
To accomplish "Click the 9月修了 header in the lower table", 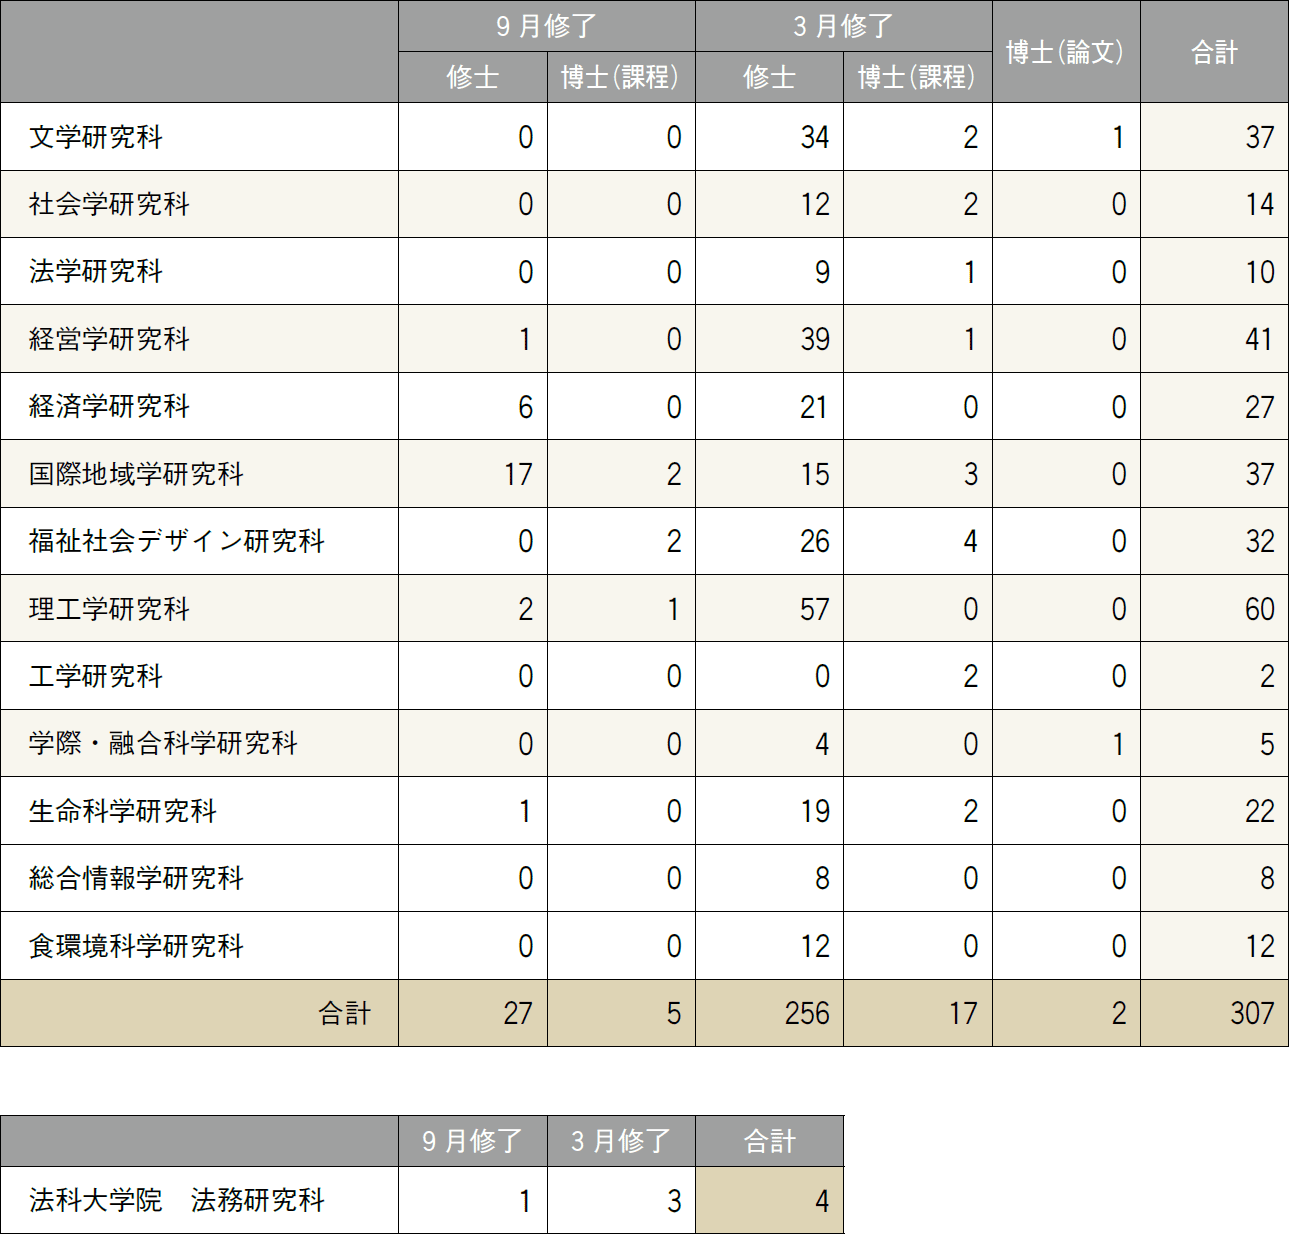I will 472,1141.
